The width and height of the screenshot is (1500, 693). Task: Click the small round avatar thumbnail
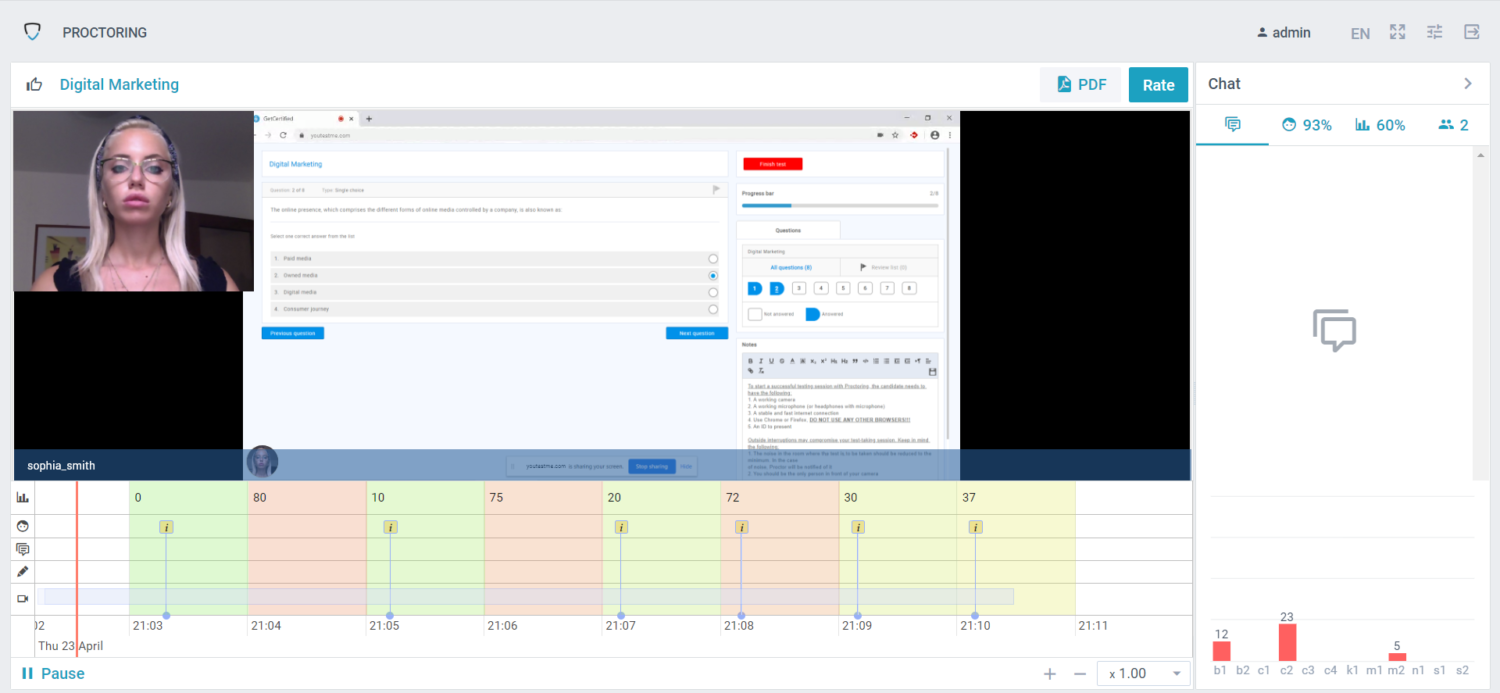click(x=262, y=462)
